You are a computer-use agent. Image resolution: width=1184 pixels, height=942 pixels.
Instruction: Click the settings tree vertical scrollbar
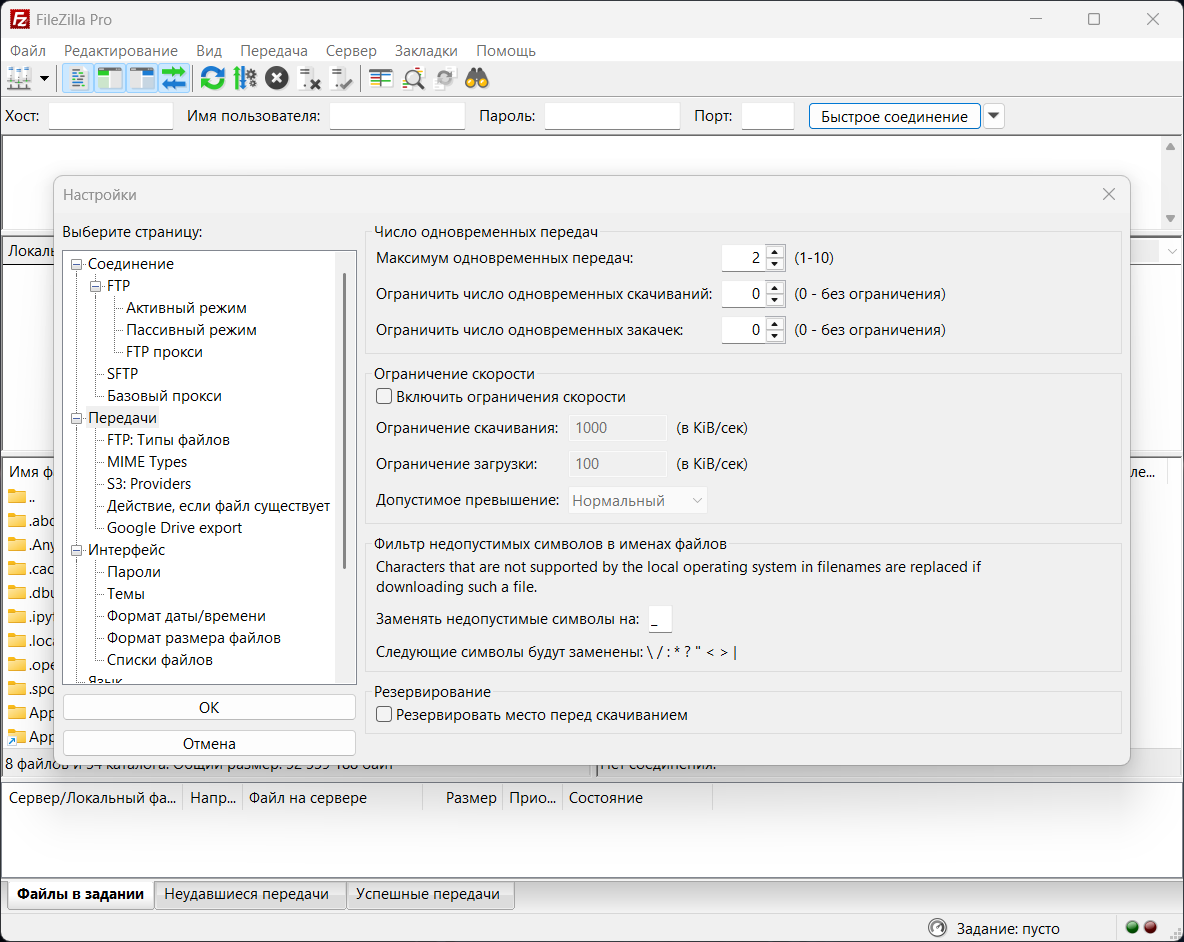(x=345, y=420)
